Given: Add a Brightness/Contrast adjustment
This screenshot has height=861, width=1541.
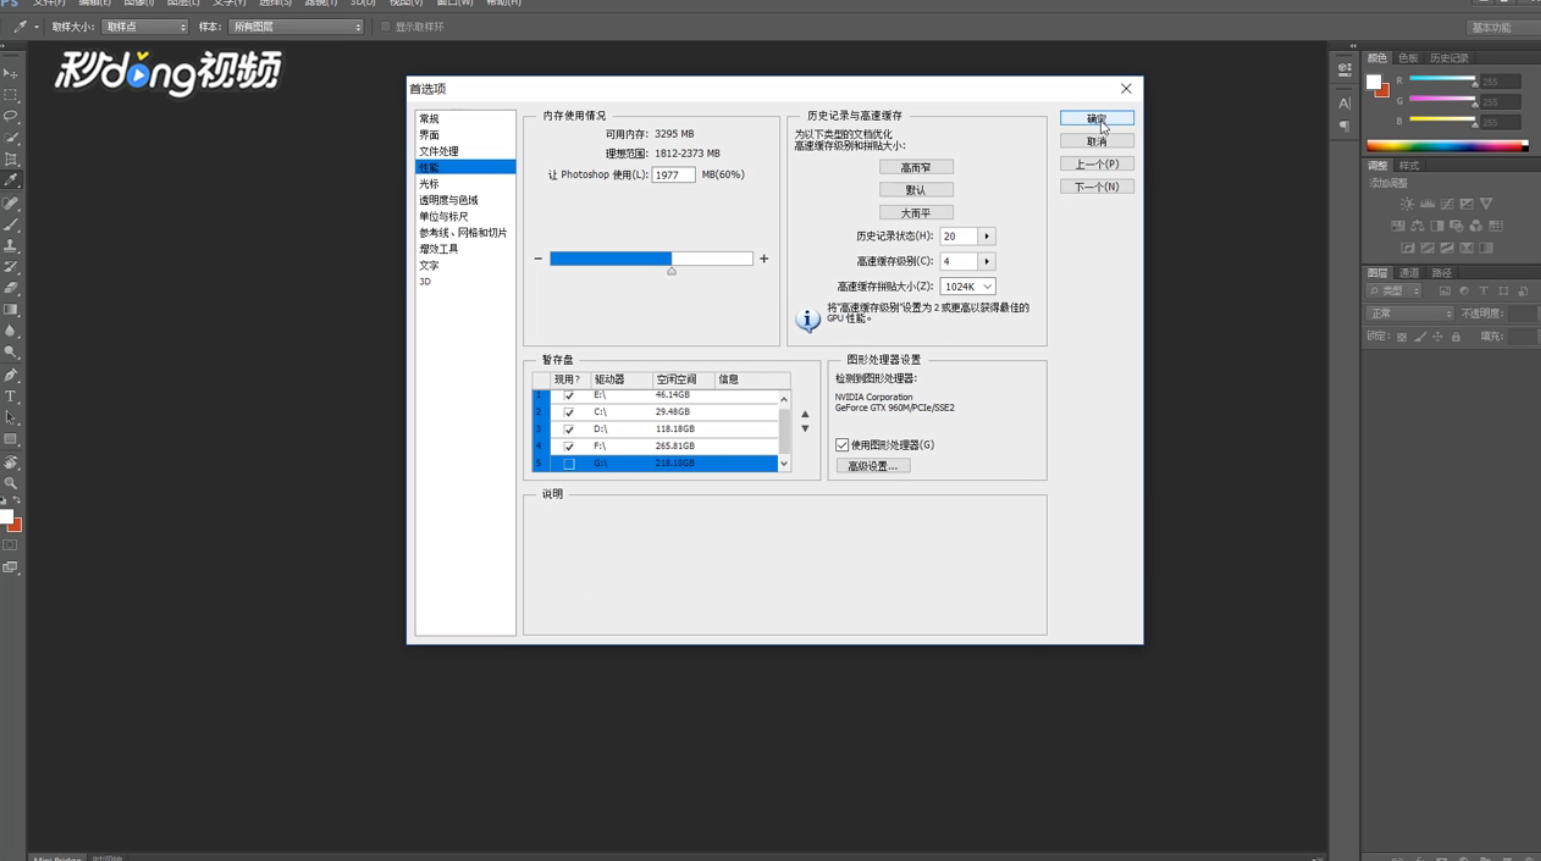Looking at the screenshot, I should coord(1407,204).
